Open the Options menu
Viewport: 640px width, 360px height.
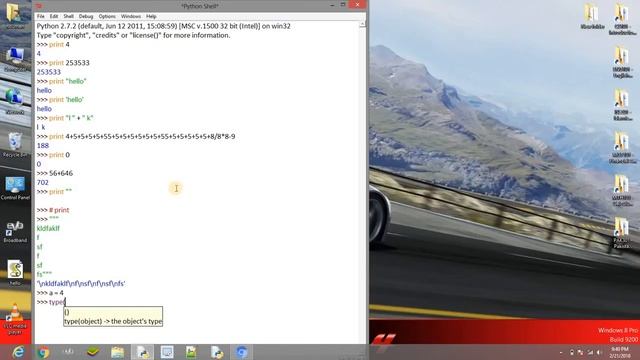(x=107, y=16)
